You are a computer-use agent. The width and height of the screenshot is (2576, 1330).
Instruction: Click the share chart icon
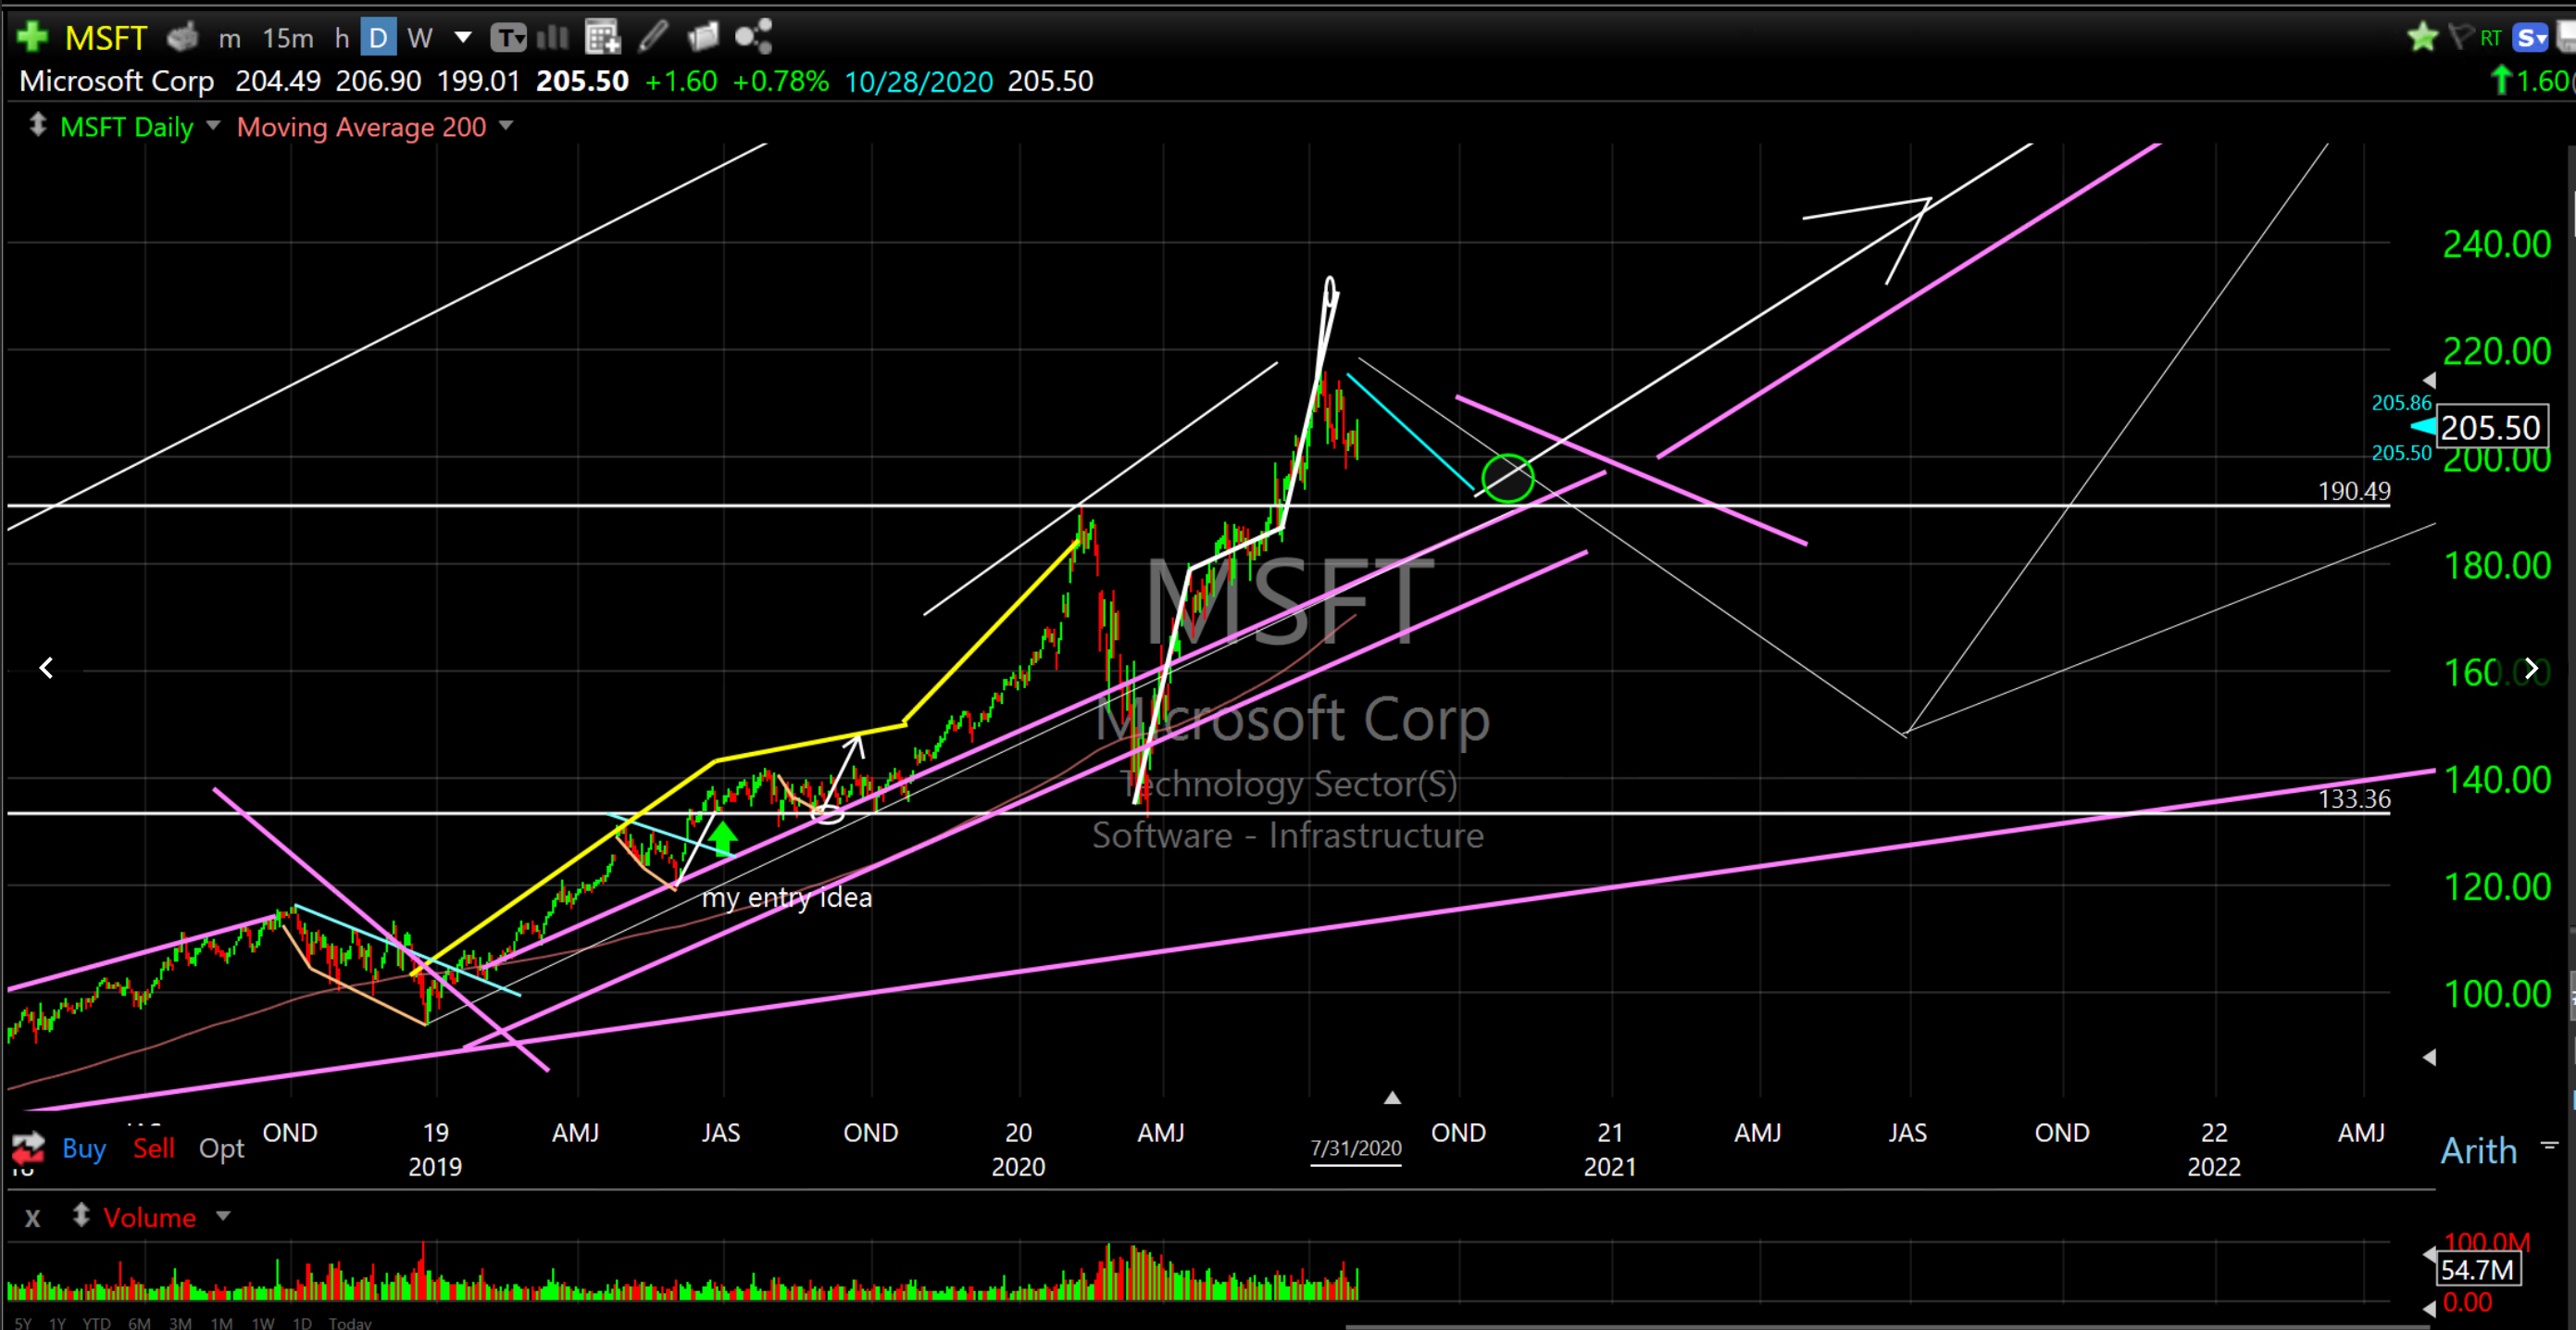[x=753, y=37]
